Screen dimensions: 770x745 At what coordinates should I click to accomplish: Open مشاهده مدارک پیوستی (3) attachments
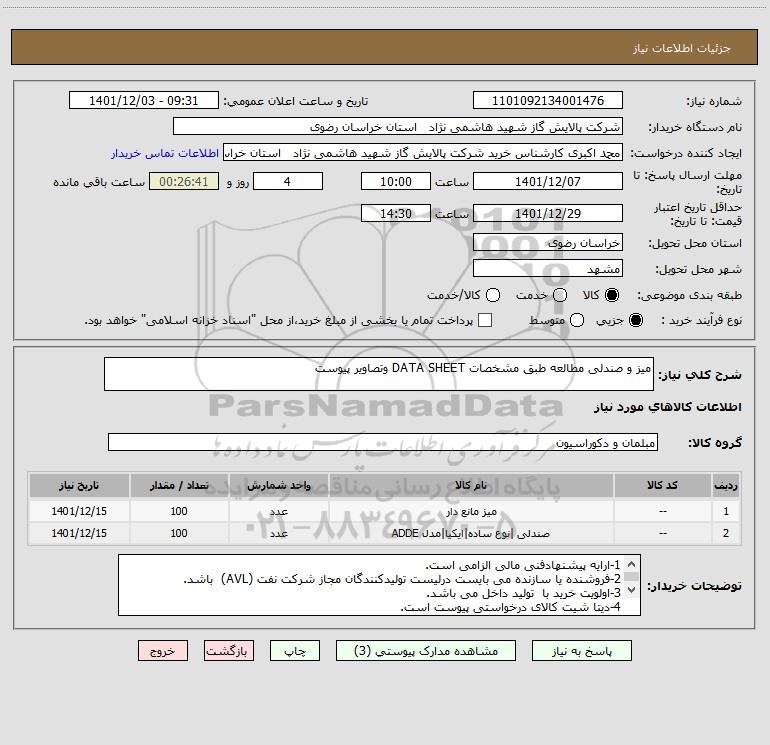426,651
